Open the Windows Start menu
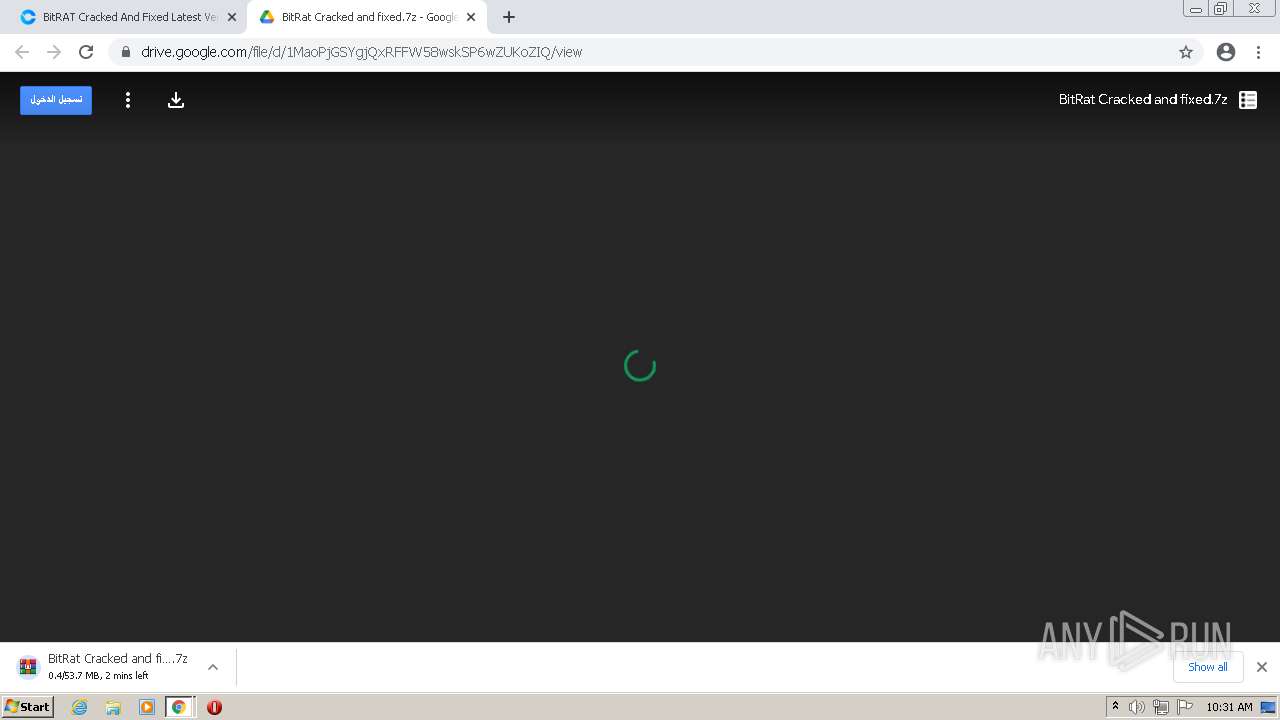 (28, 707)
